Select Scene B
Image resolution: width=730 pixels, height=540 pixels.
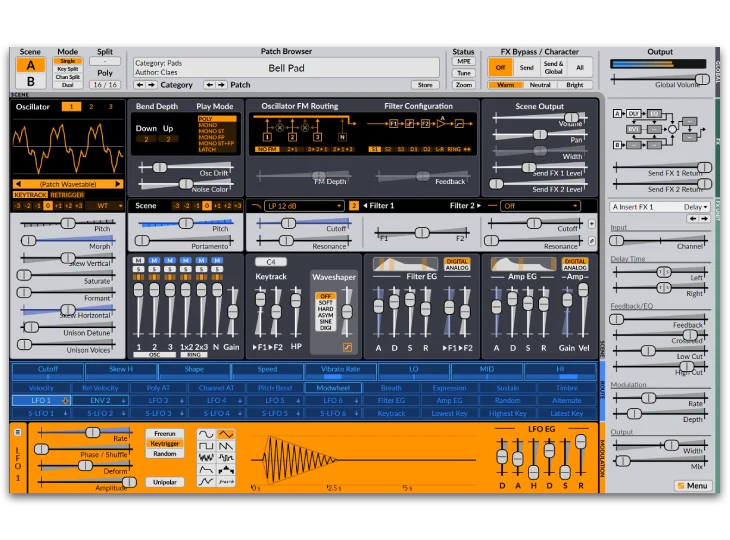[x=30, y=81]
